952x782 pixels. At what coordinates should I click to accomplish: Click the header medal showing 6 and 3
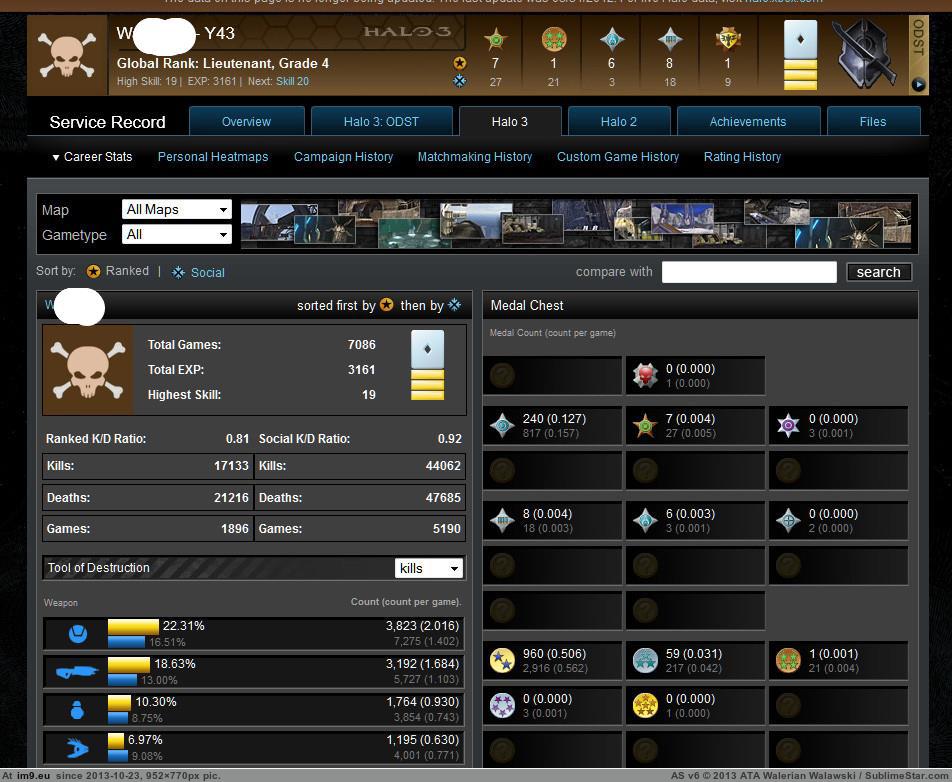click(611, 39)
